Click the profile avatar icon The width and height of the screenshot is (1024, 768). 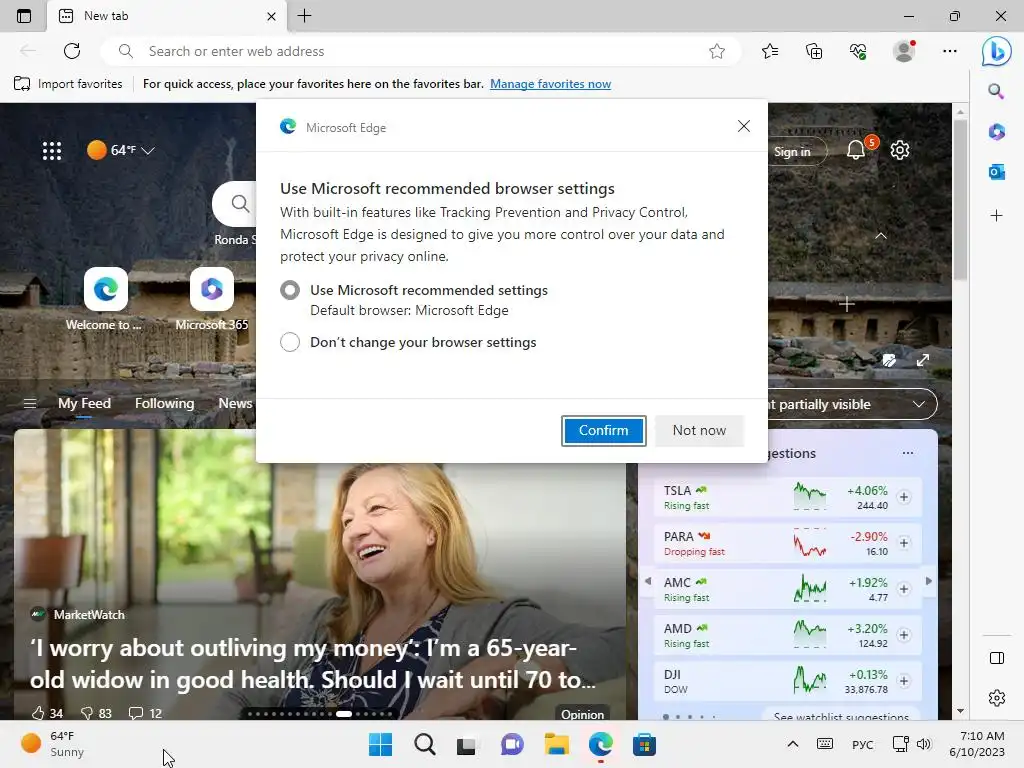pos(904,51)
